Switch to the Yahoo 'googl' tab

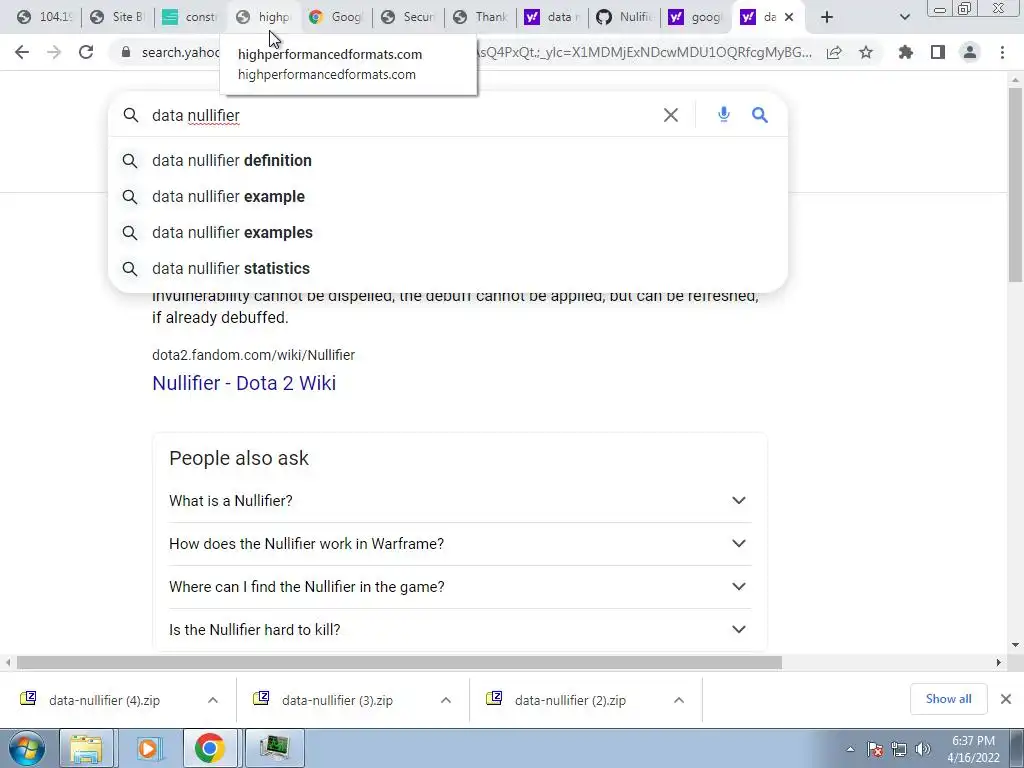(696, 17)
